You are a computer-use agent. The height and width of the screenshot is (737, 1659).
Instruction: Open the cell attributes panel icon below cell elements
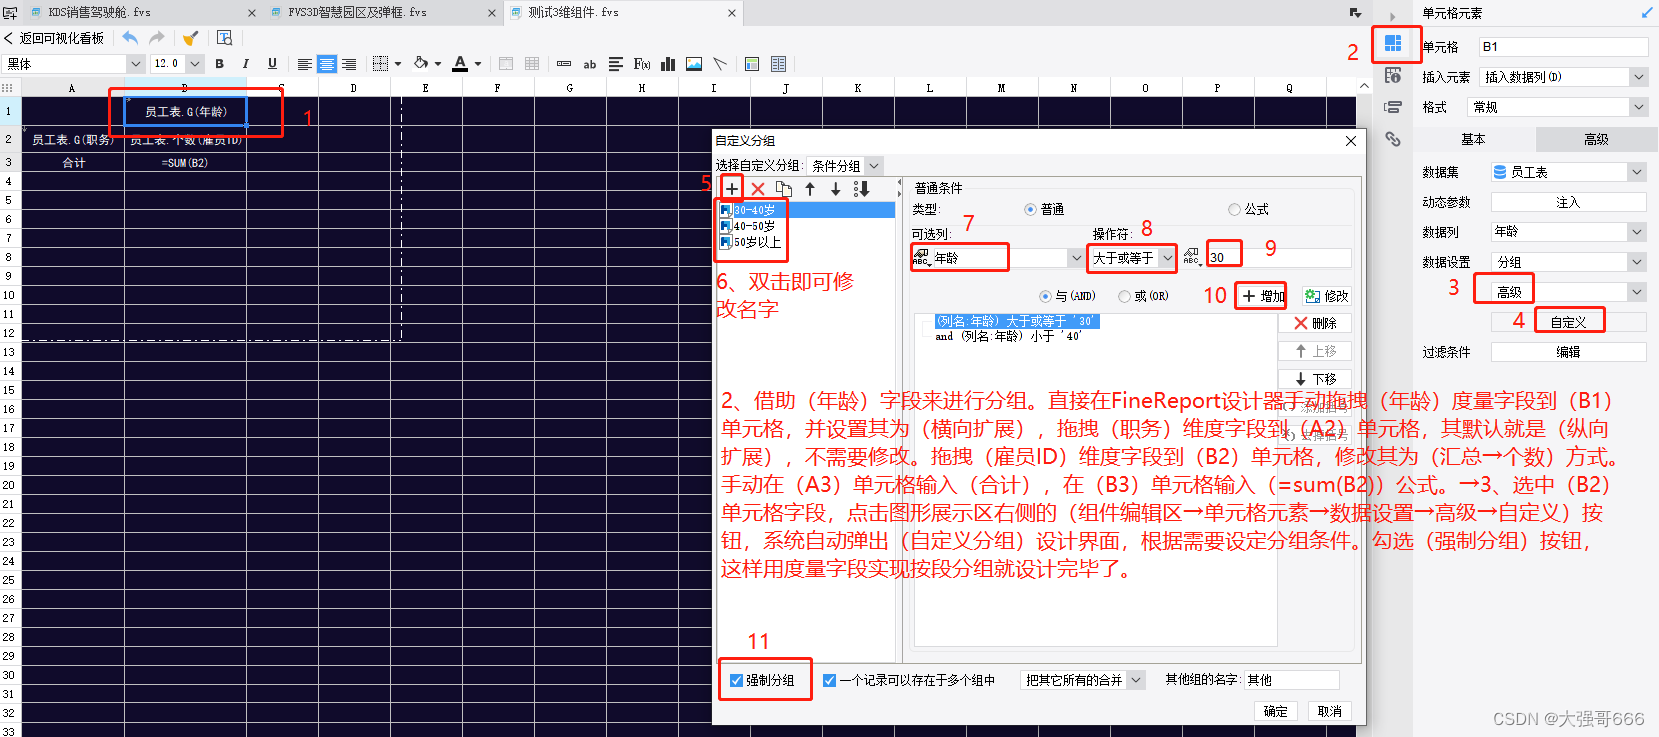(x=1393, y=75)
